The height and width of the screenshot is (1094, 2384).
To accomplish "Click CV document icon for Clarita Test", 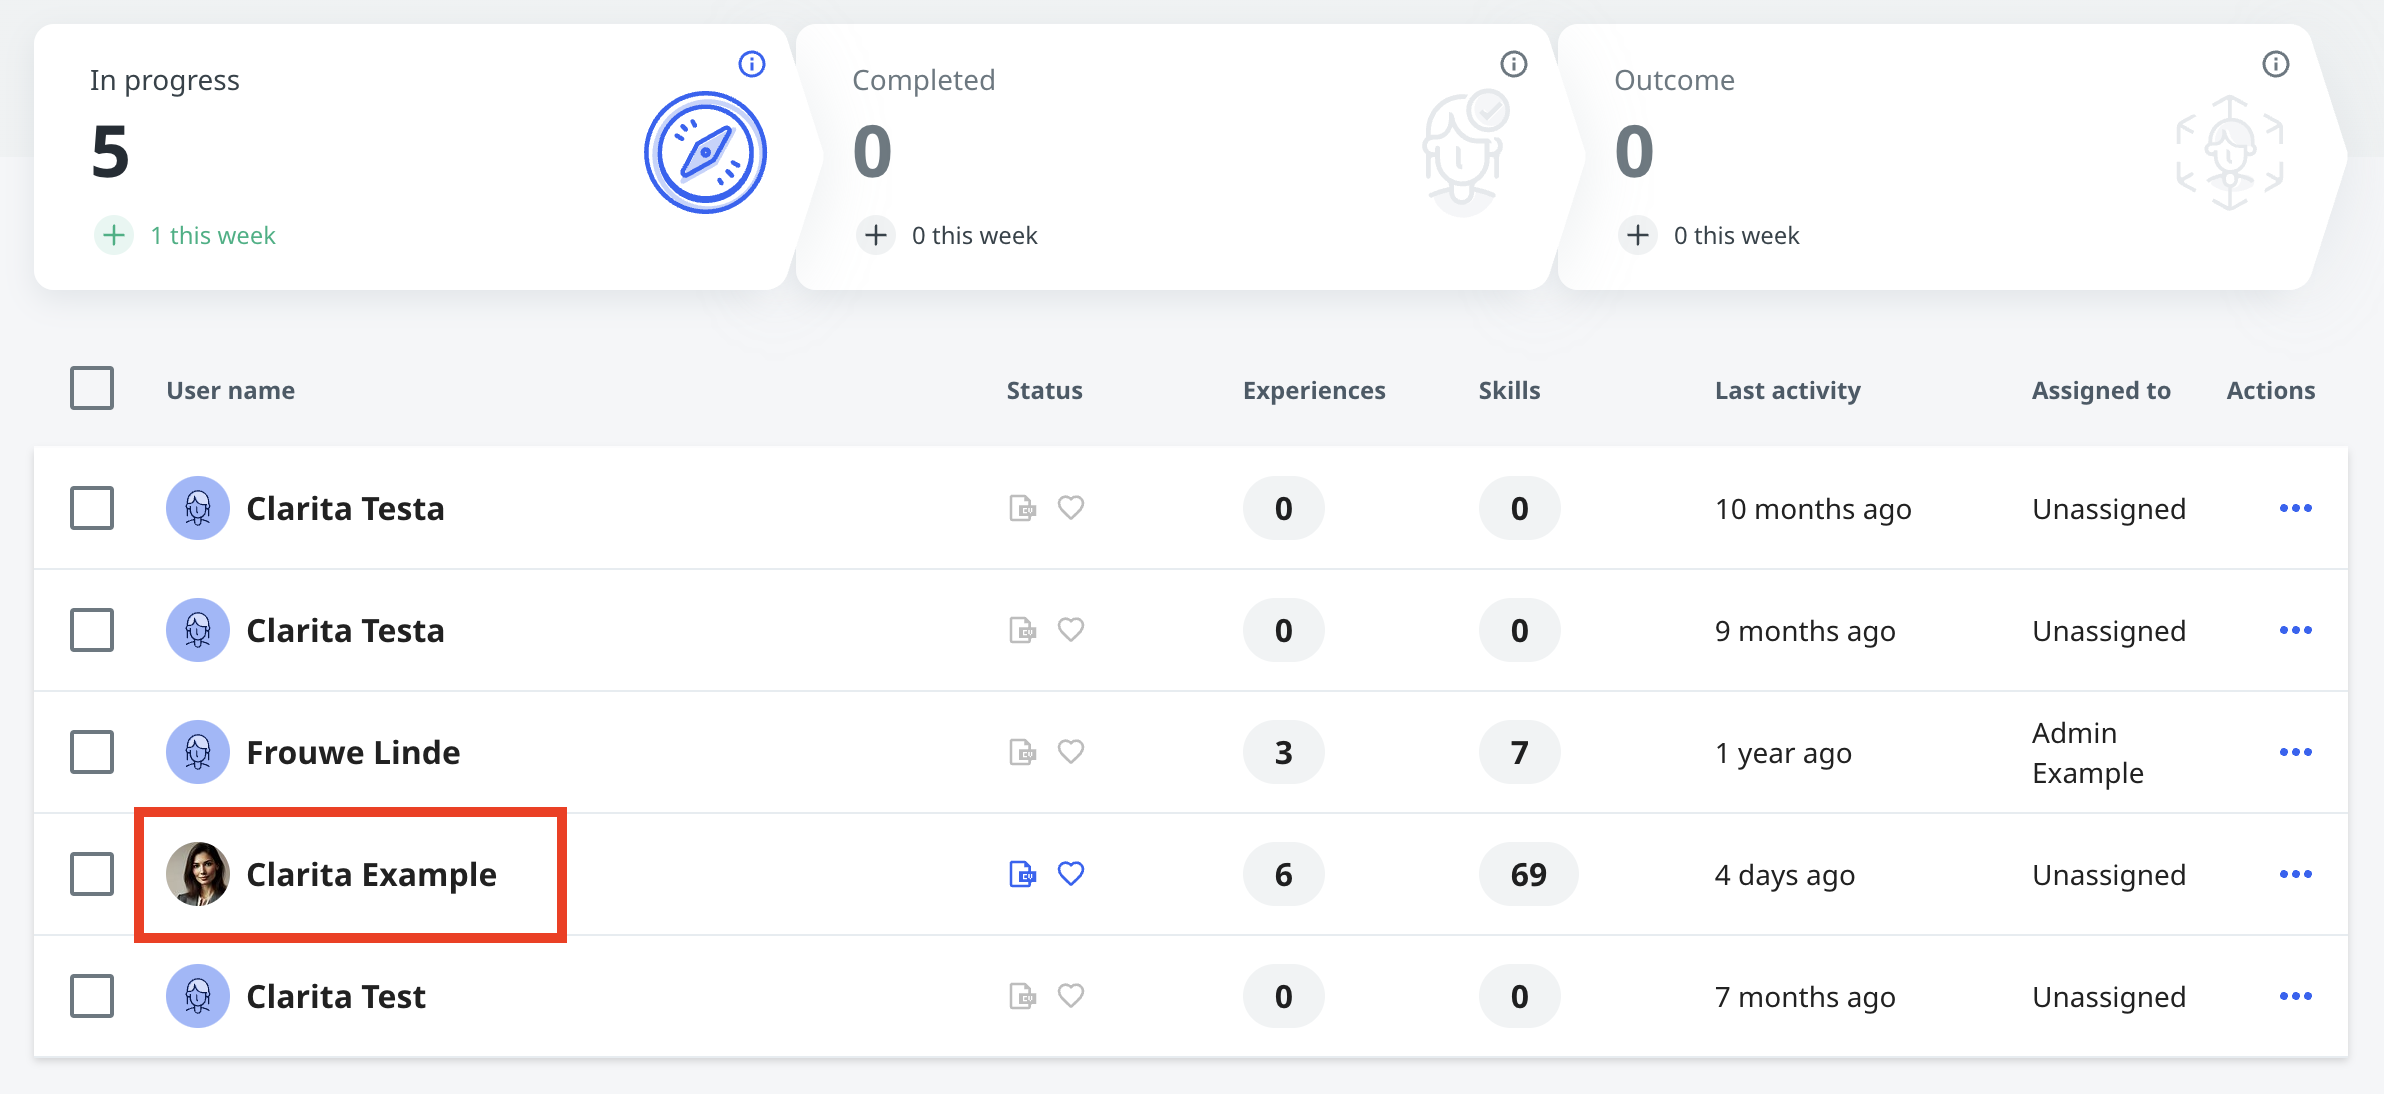I will point(1022,996).
